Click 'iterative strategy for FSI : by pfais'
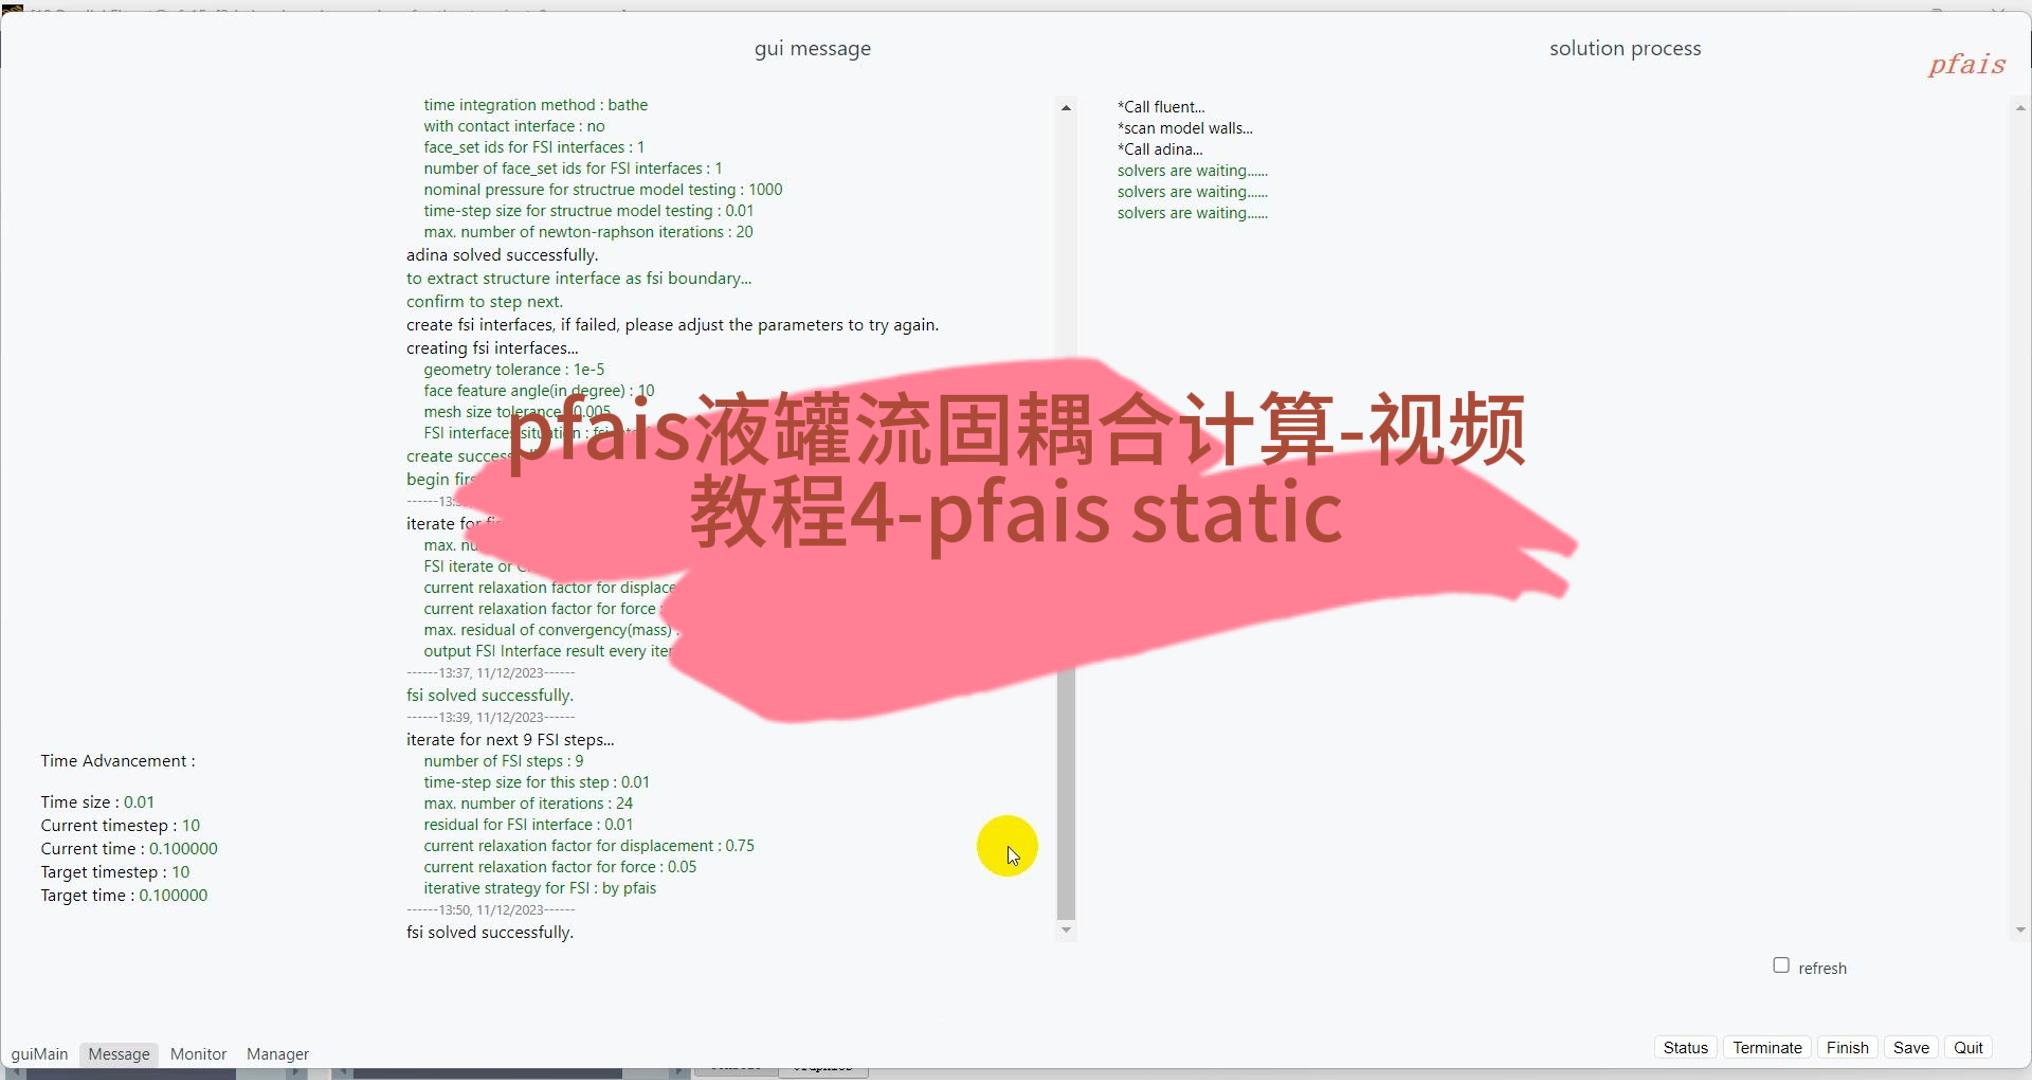The width and height of the screenshot is (2032, 1080). tap(540, 888)
